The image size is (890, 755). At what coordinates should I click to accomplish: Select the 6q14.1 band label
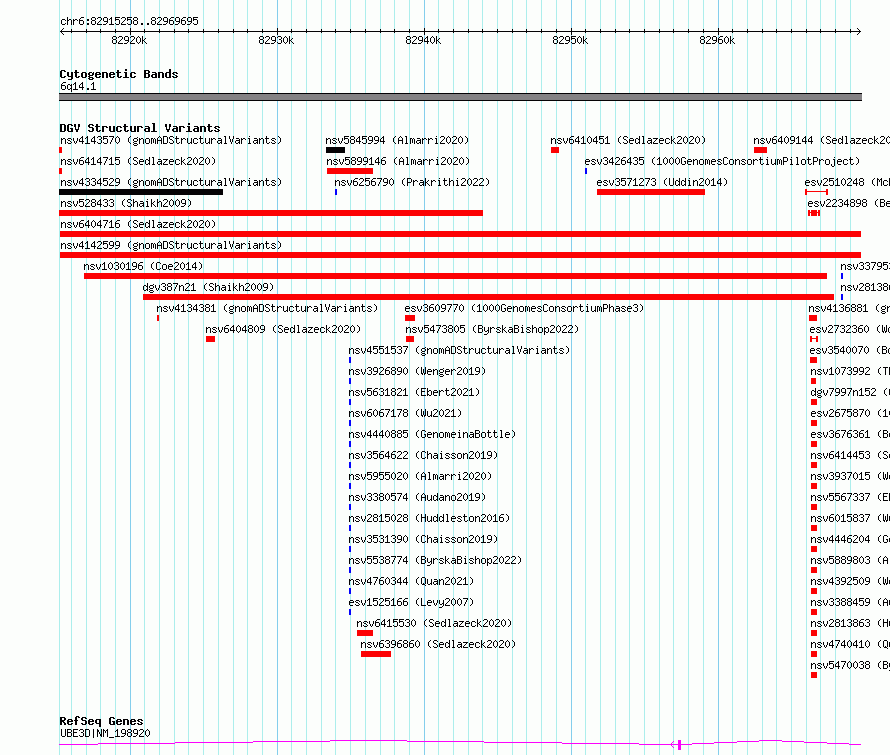click(78, 86)
